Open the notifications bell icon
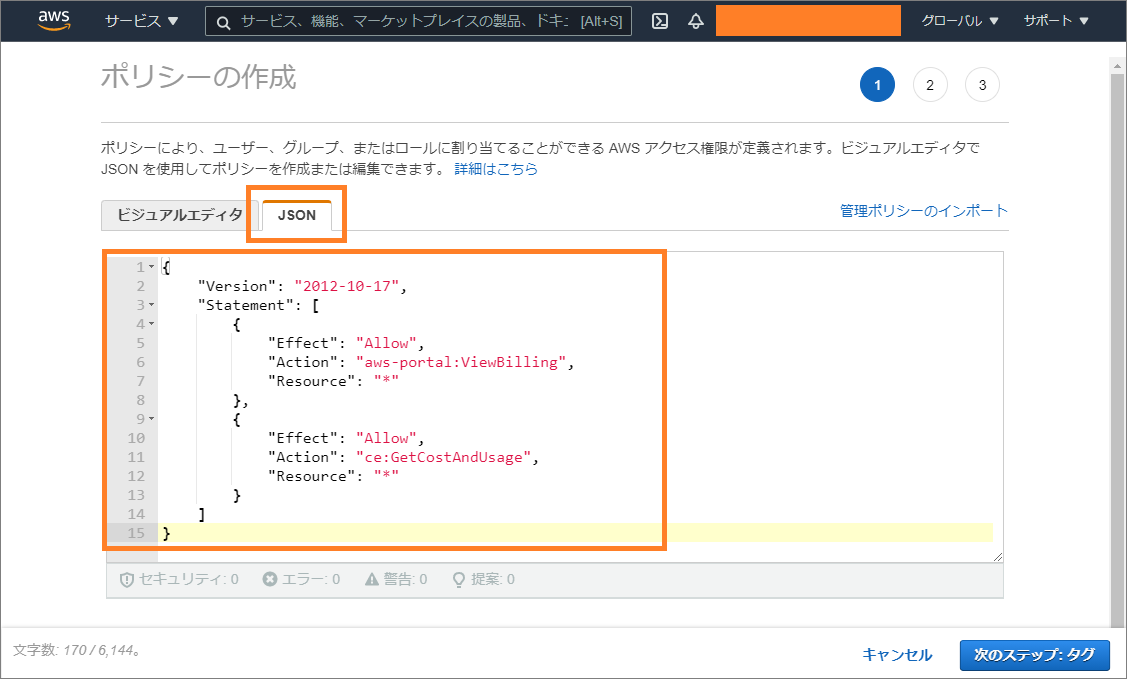Image resolution: width=1127 pixels, height=679 pixels. (x=696, y=21)
